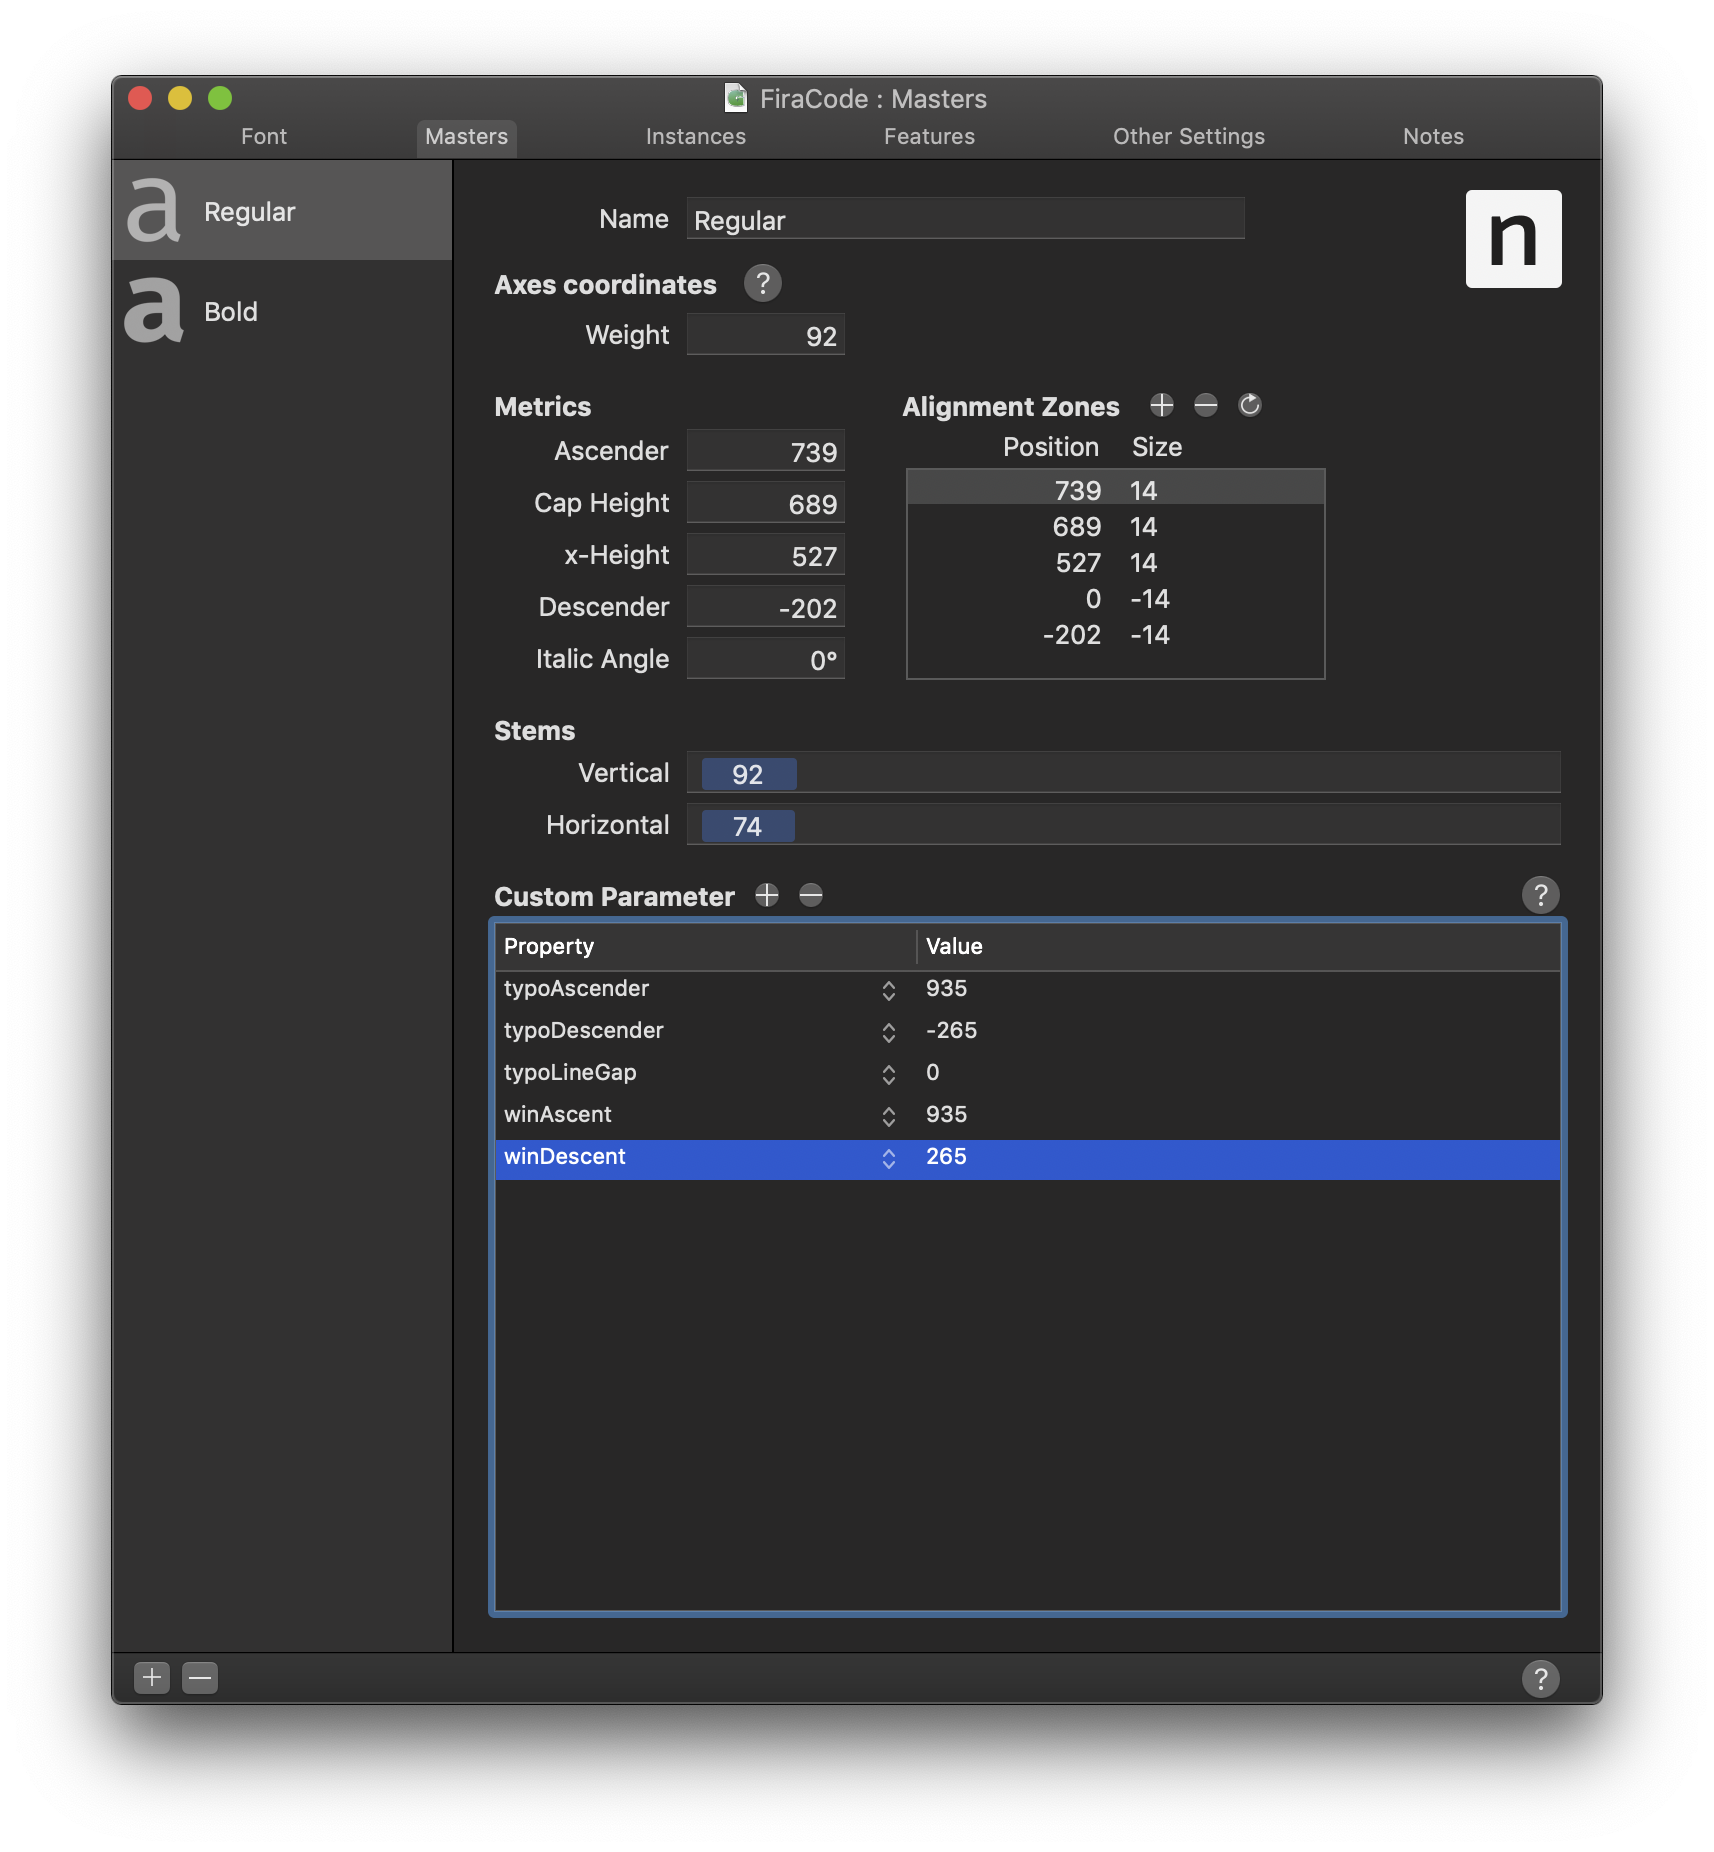1714x1852 pixels.
Task: Open the typoAscender value stepper
Action: 889,990
